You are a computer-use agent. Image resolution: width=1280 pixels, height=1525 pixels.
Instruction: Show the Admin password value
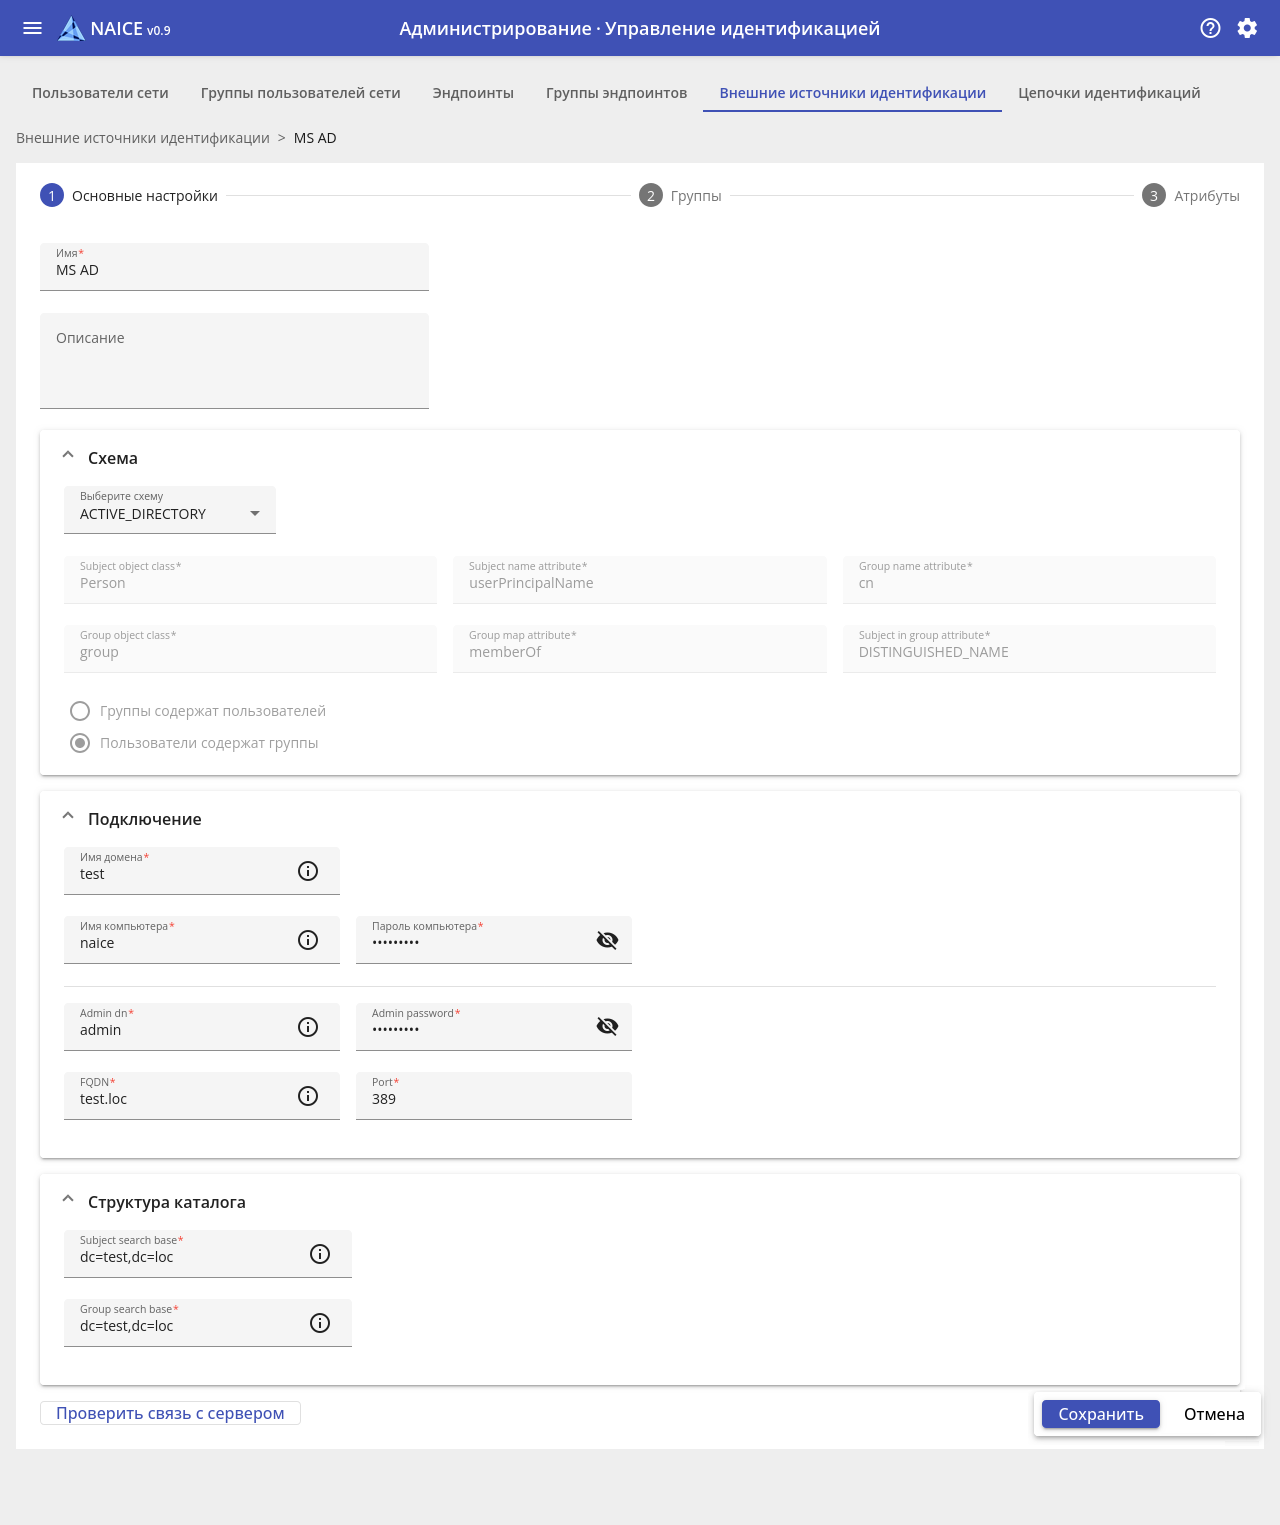pyautogui.click(x=607, y=1027)
